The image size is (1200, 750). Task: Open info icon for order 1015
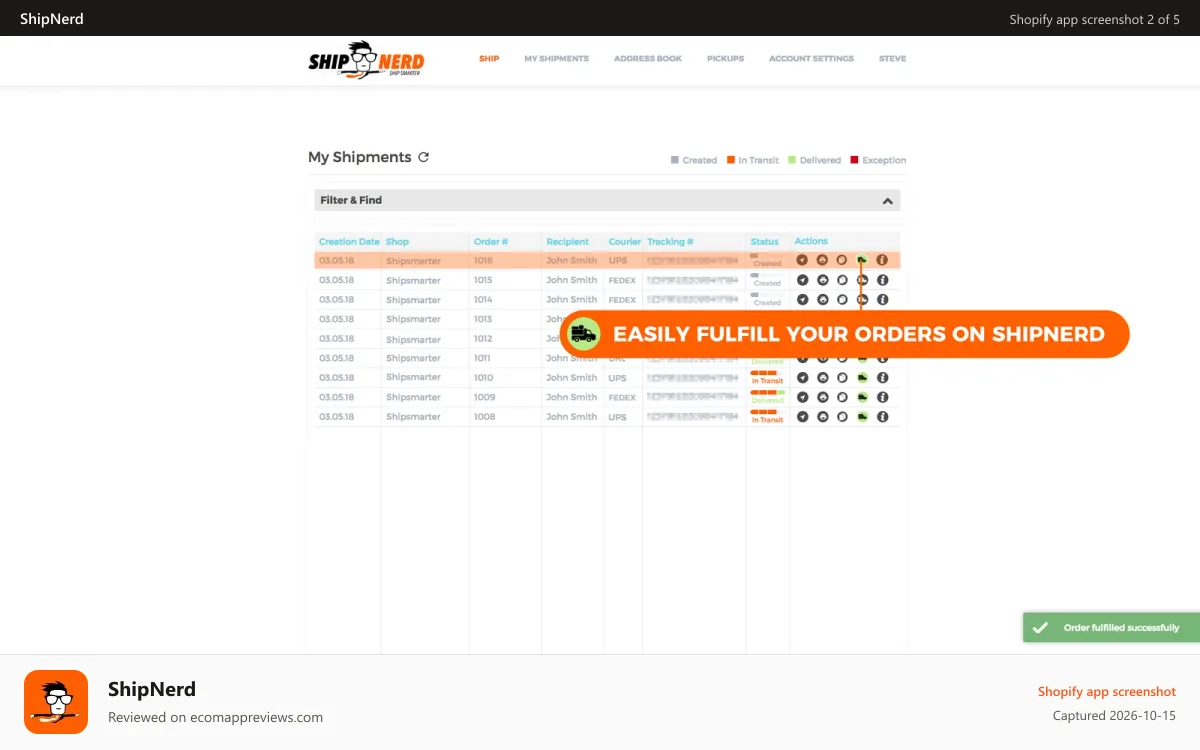click(x=882, y=280)
